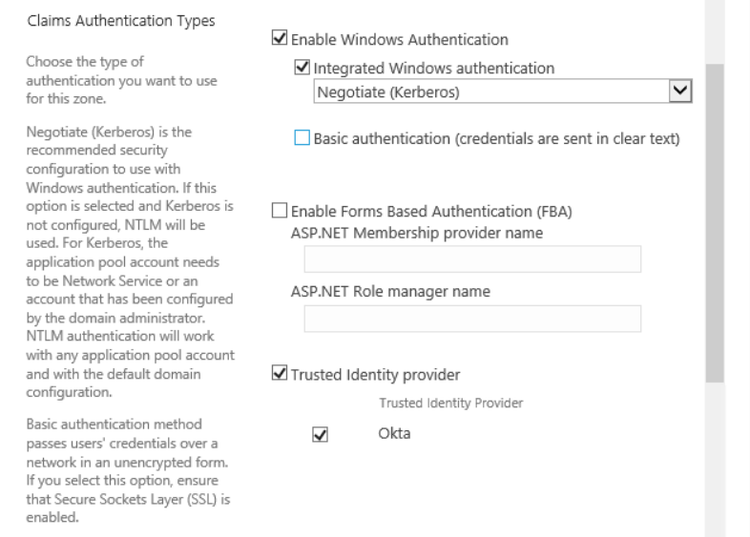Viewport: 750px width, 537px height.
Task: Click the Trusted Identity Provider column header
Action: pos(451,403)
